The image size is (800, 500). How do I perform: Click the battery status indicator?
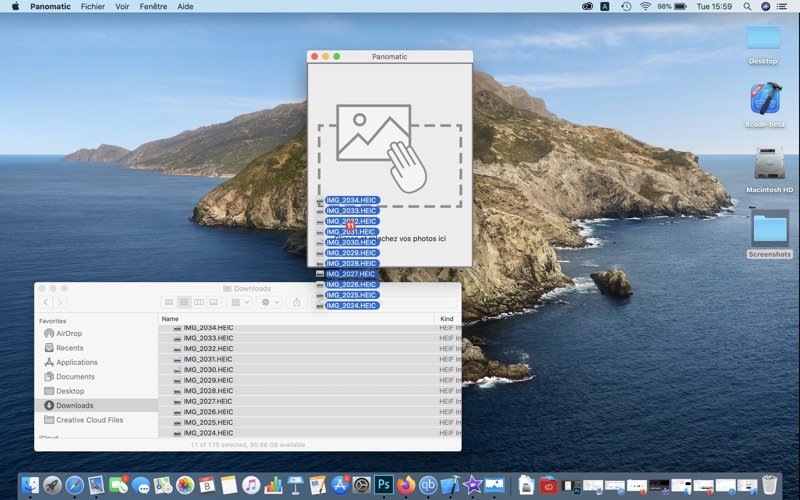[x=671, y=7]
